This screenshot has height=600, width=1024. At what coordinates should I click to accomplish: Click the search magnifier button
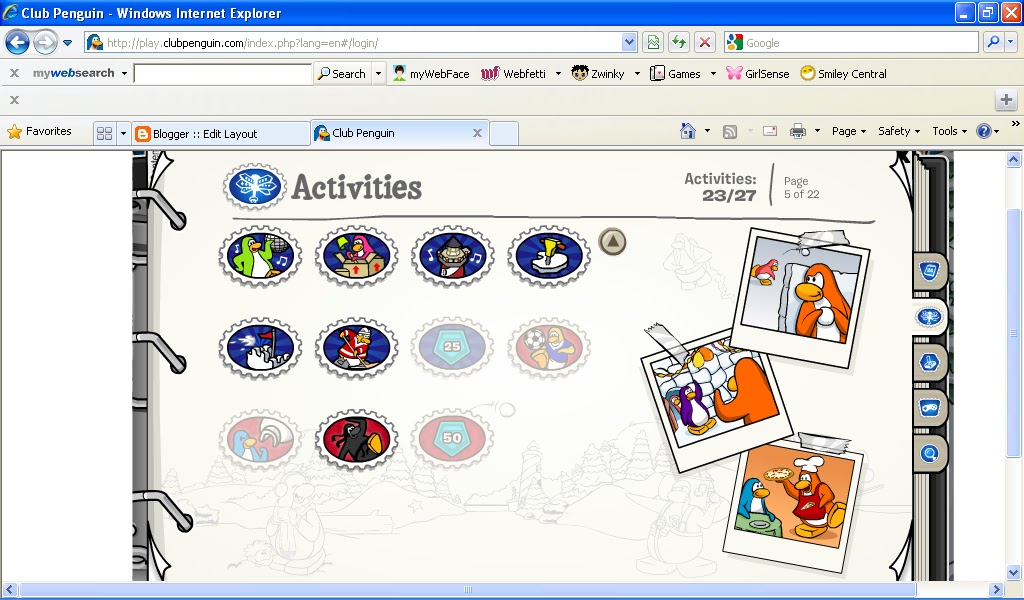[x=993, y=42]
